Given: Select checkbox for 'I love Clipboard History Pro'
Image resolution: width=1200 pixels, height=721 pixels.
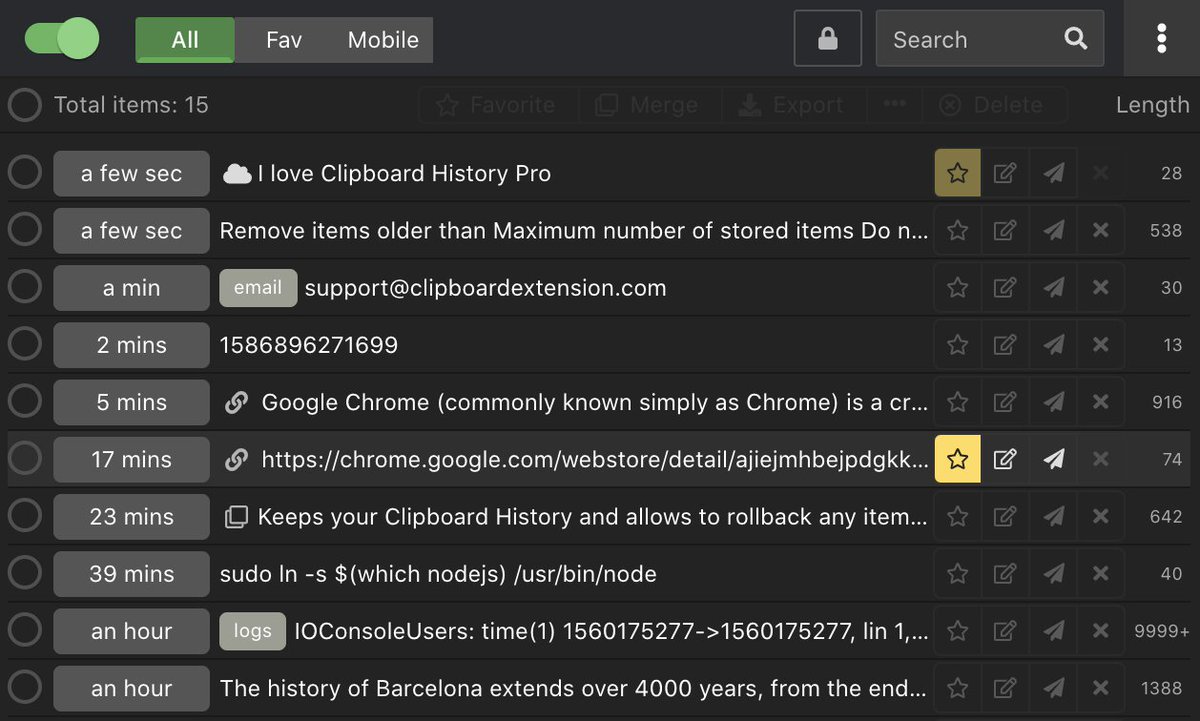Looking at the screenshot, I should [x=24, y=173].
